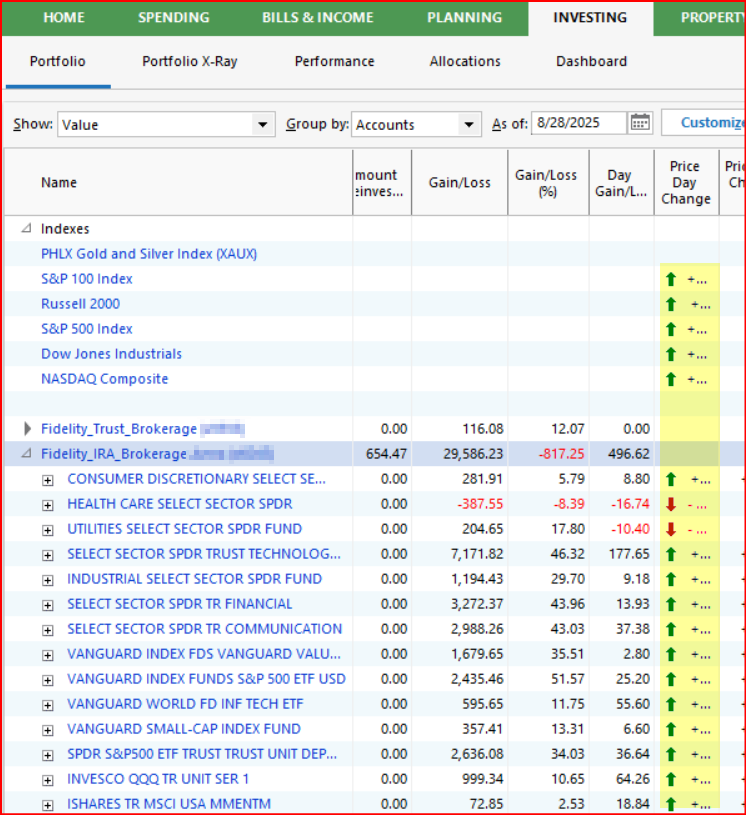Image resolution: width=746 pixels, height=815 pixels.
Task: Collapse the Fidelity_IRA_Brokerage account
Action: [27, 454]
